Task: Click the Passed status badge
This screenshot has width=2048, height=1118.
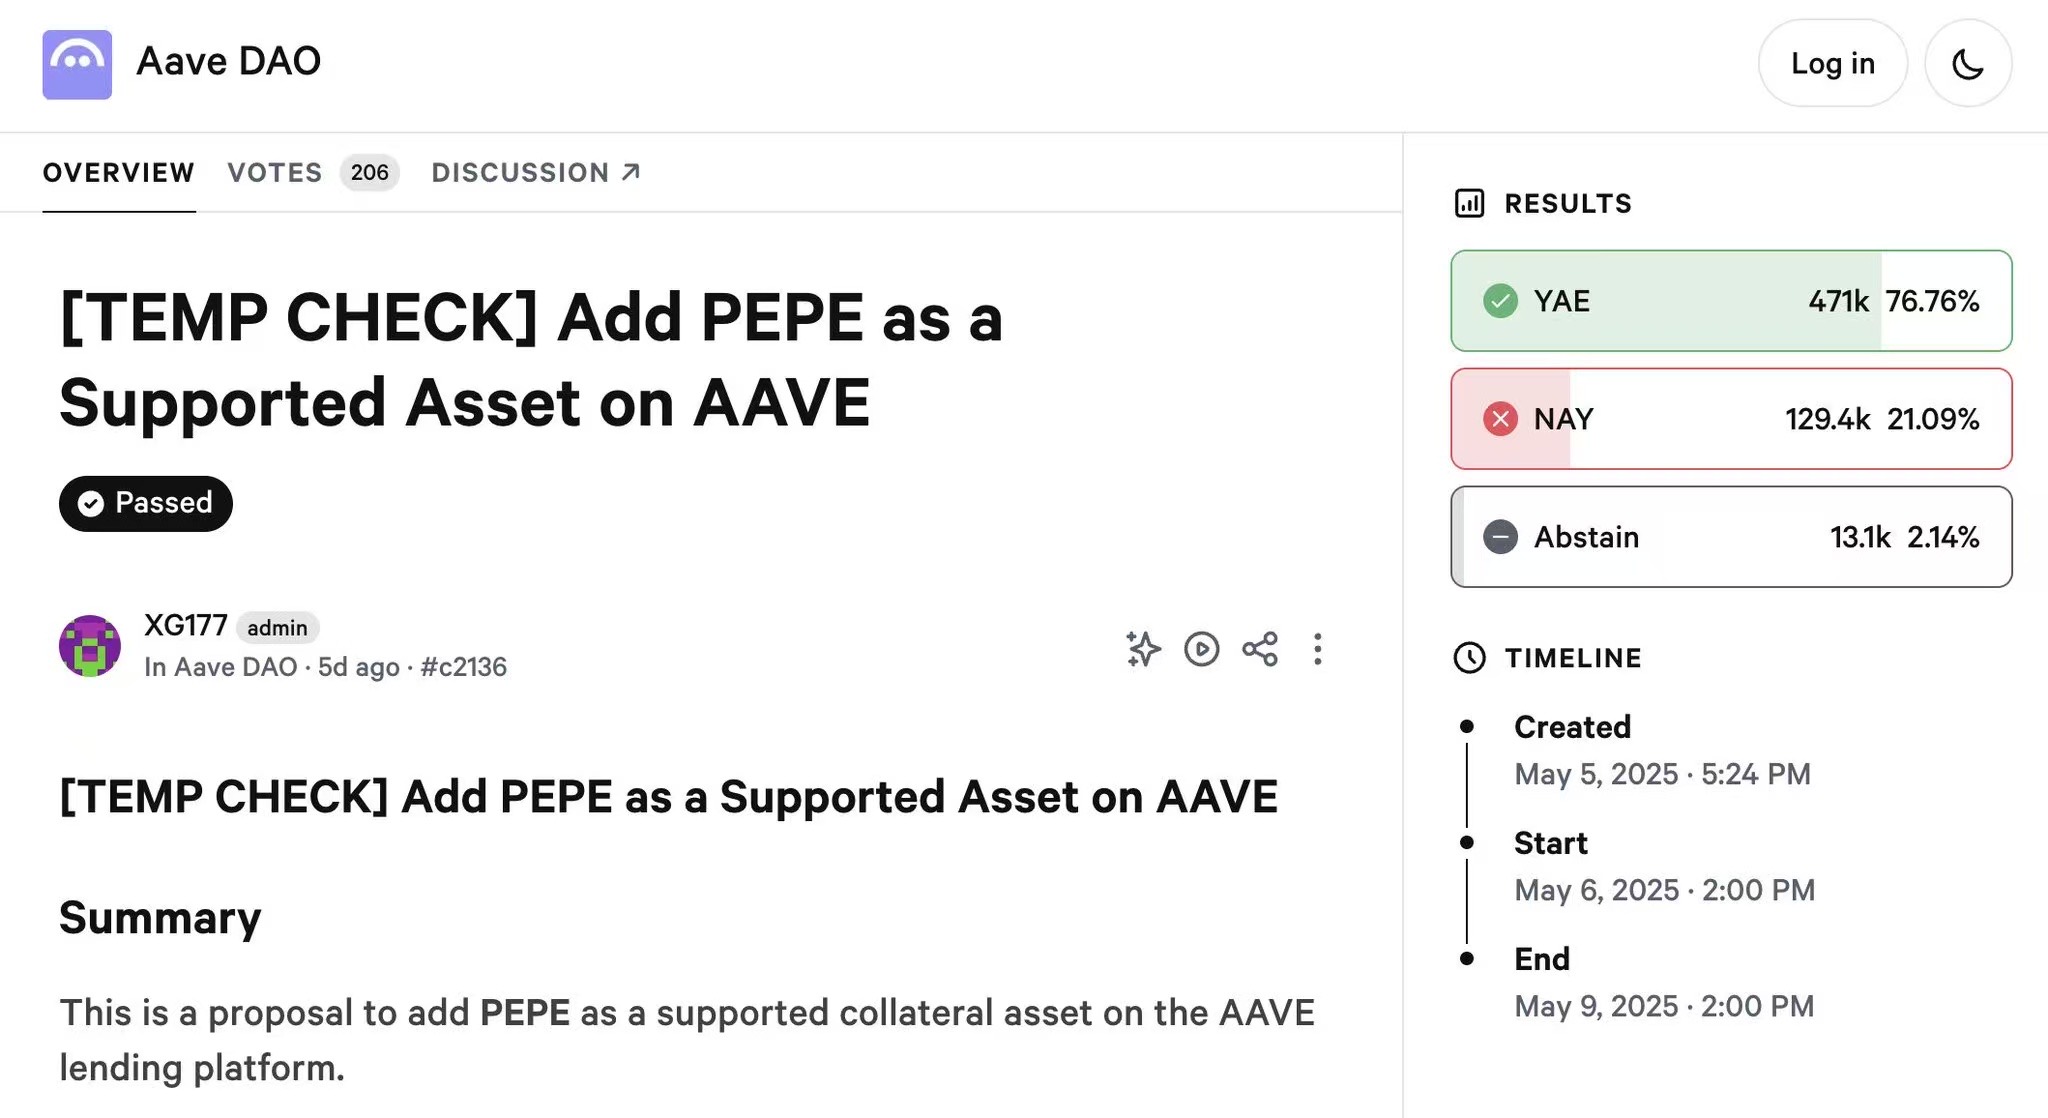Action: pyautogui.click(x=146, y=503)
